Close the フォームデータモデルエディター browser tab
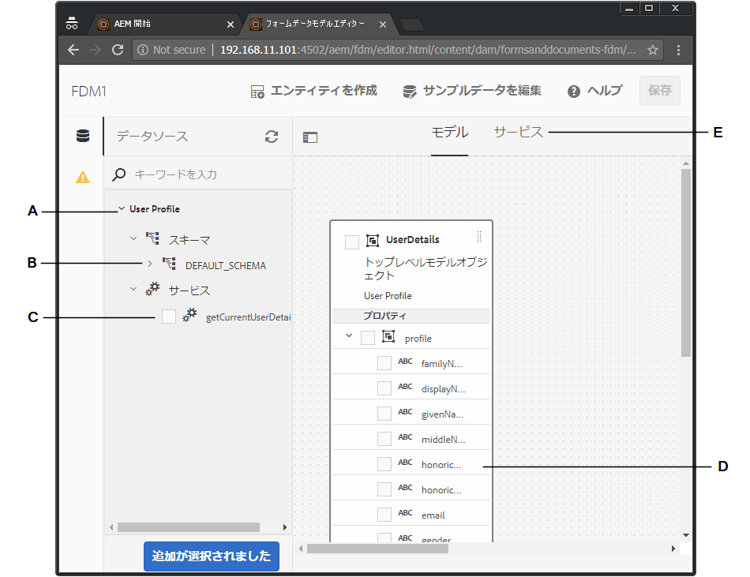This screenshot has width=750, height=577. 383,24
